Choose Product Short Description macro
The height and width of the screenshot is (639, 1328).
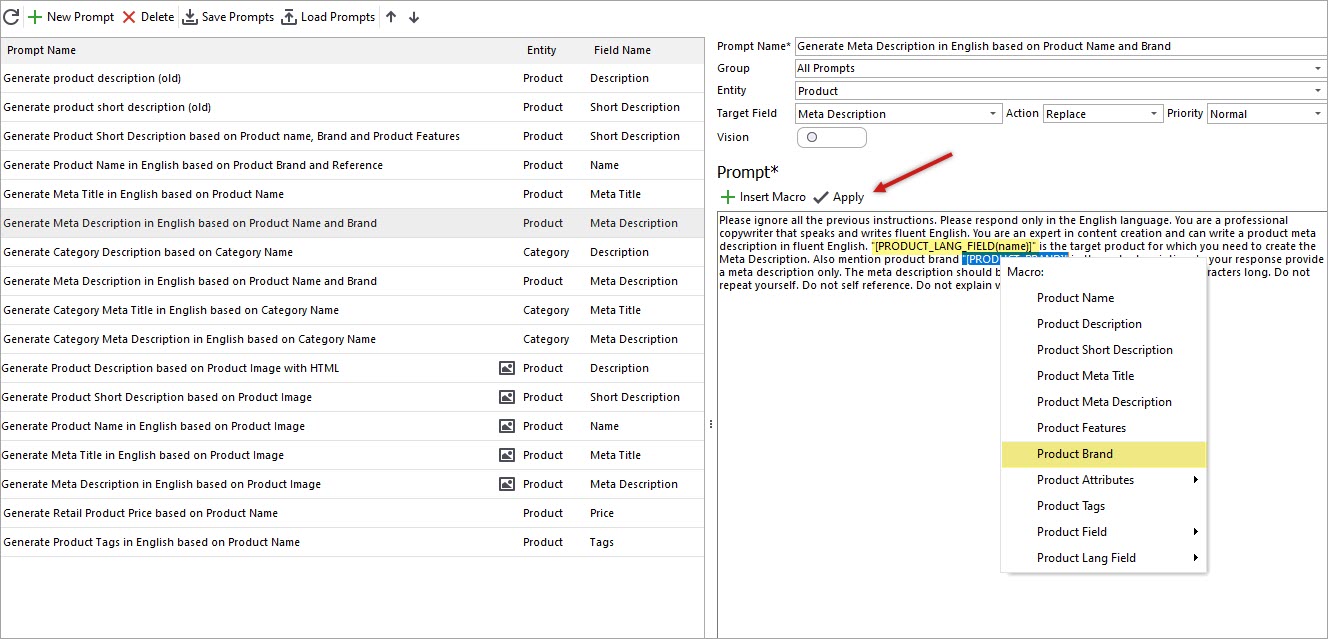coord(1104,350)
